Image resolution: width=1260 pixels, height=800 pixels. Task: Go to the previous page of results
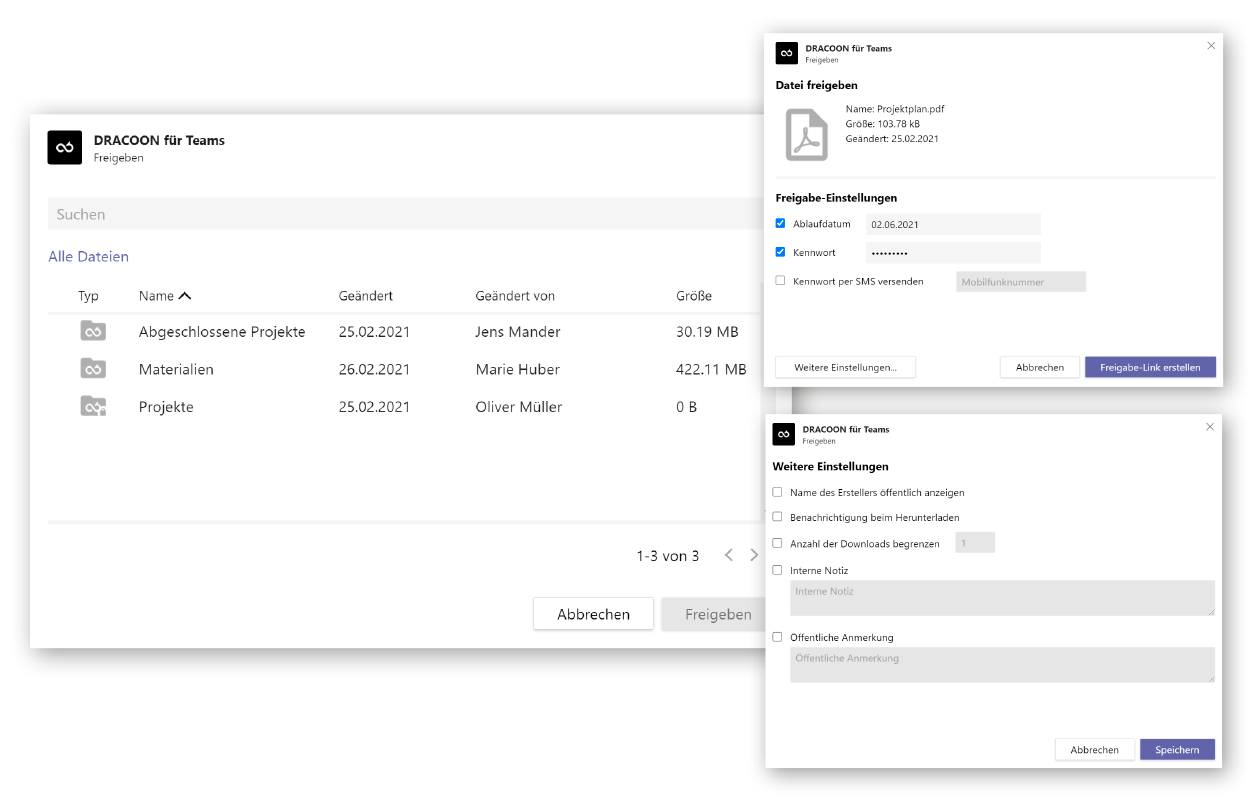coord(729,555)
